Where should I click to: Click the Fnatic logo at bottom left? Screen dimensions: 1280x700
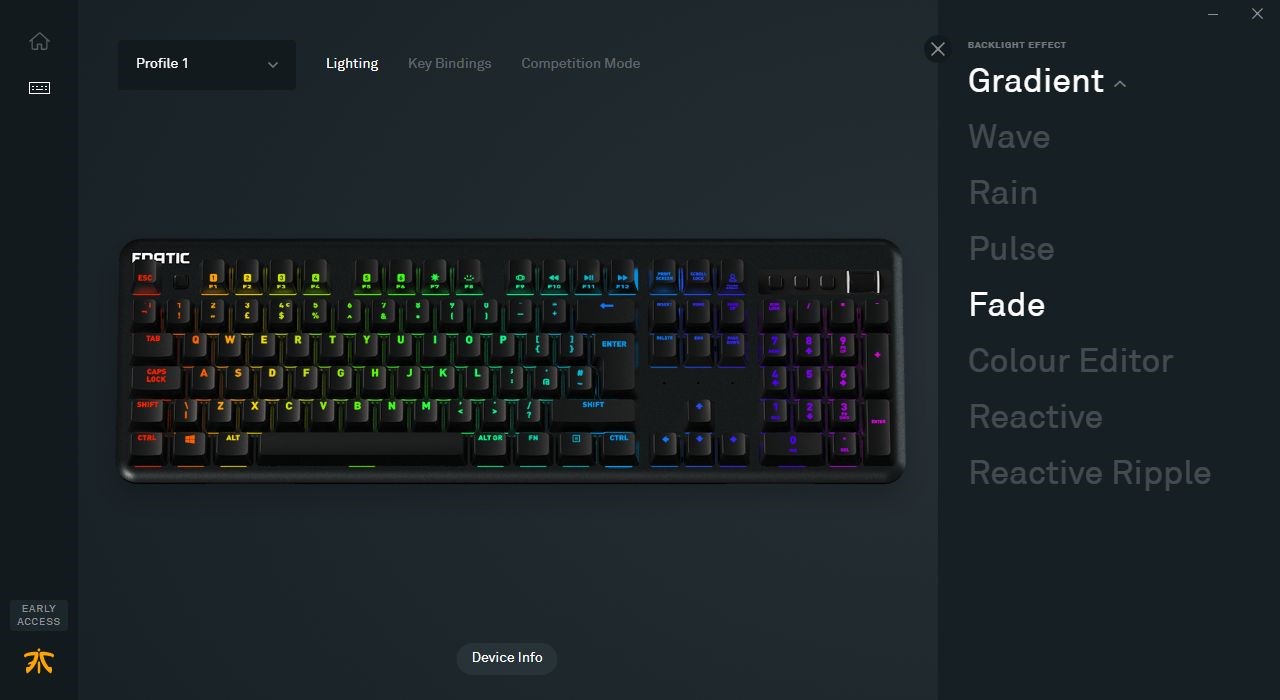pyautogui.click(x=39, y=661)
